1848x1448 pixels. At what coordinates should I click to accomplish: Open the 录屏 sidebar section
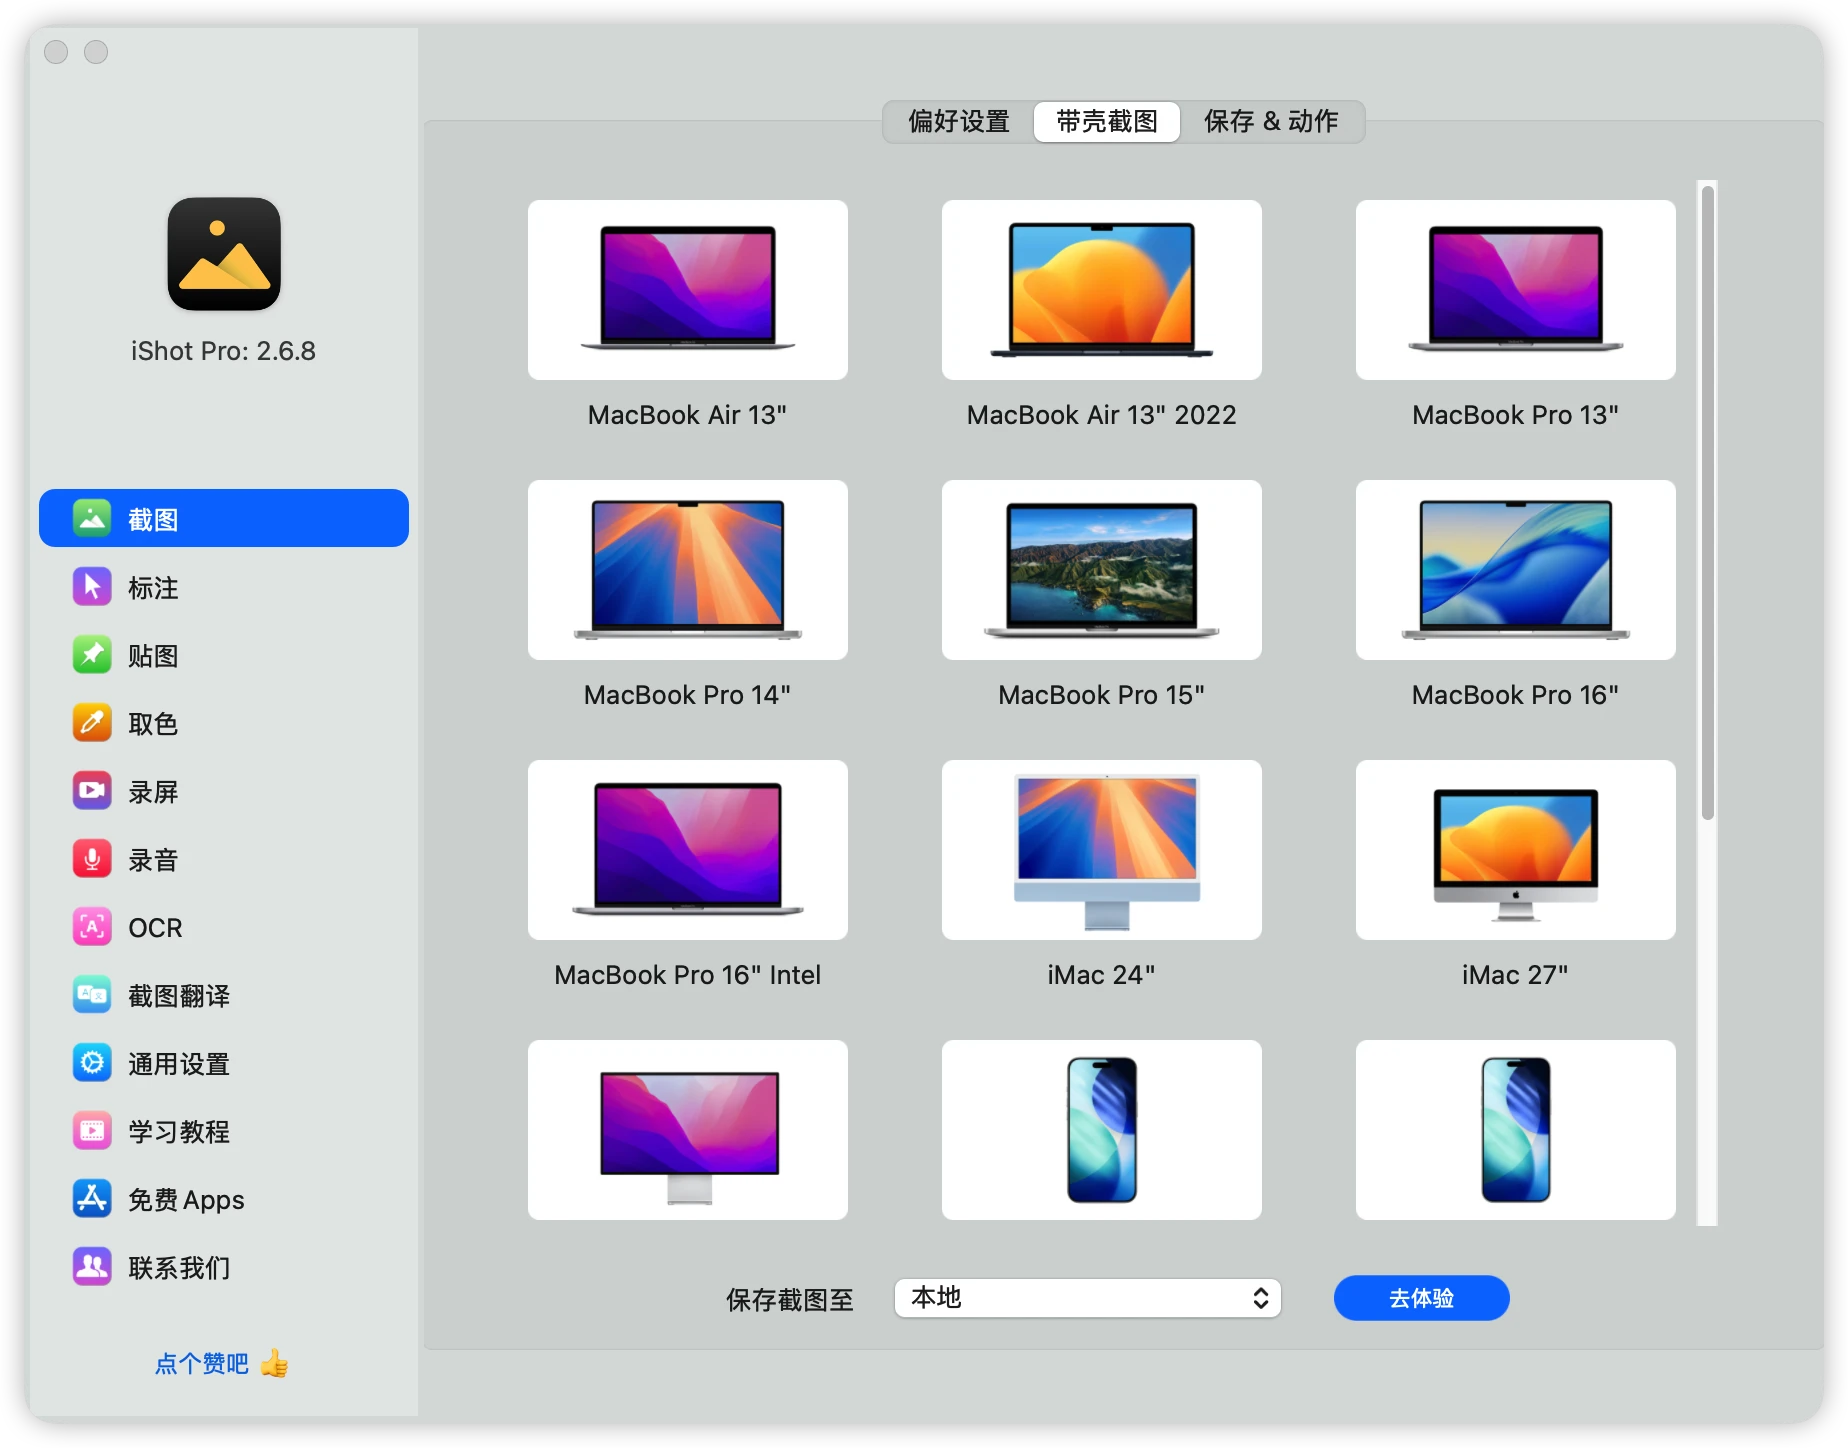224,791
